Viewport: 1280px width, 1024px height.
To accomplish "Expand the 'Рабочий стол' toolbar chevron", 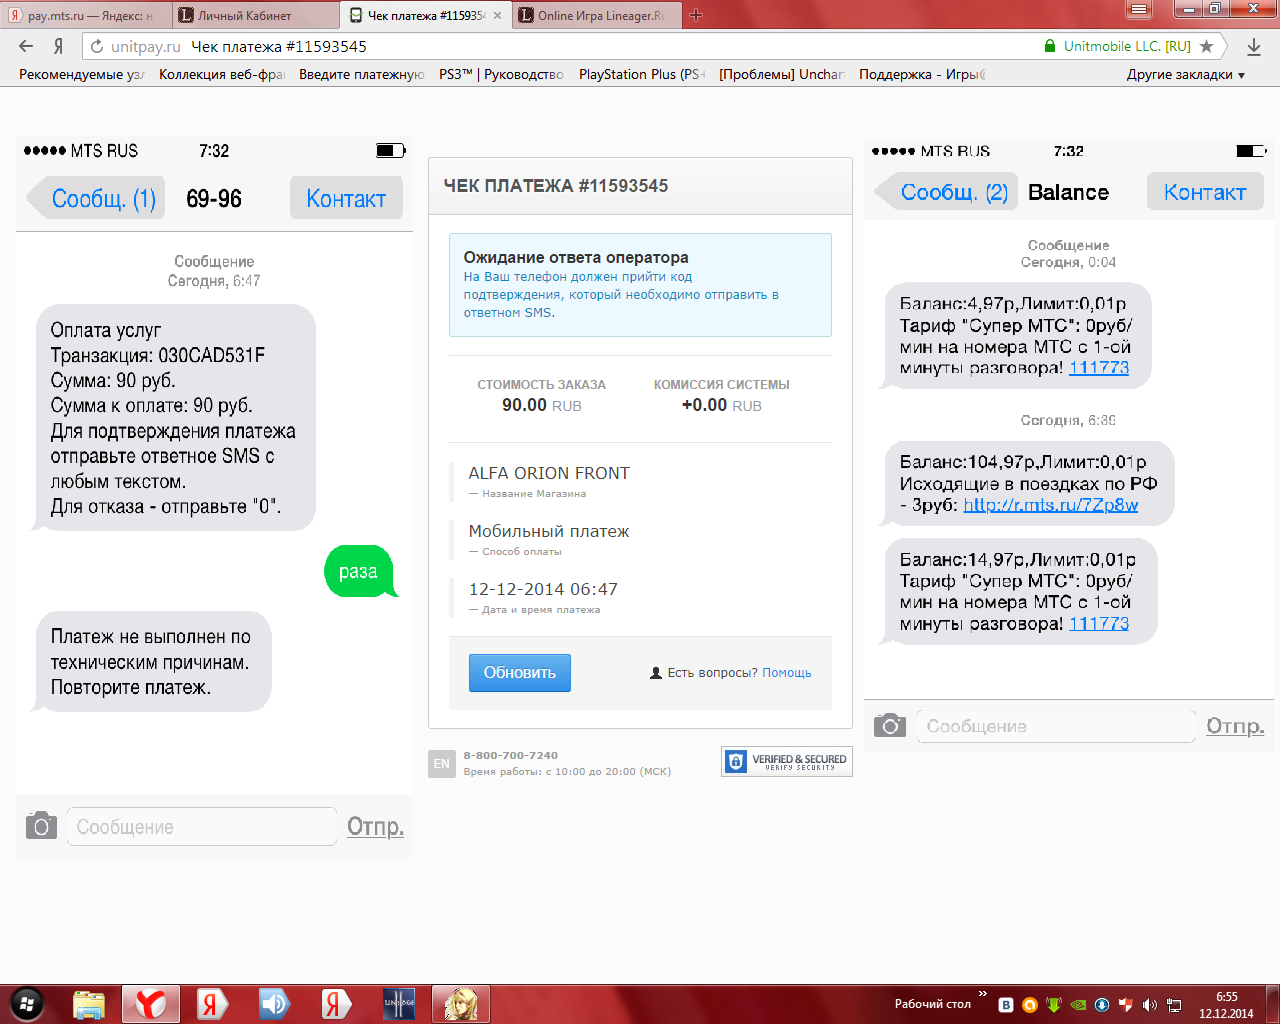I will 982,994.
